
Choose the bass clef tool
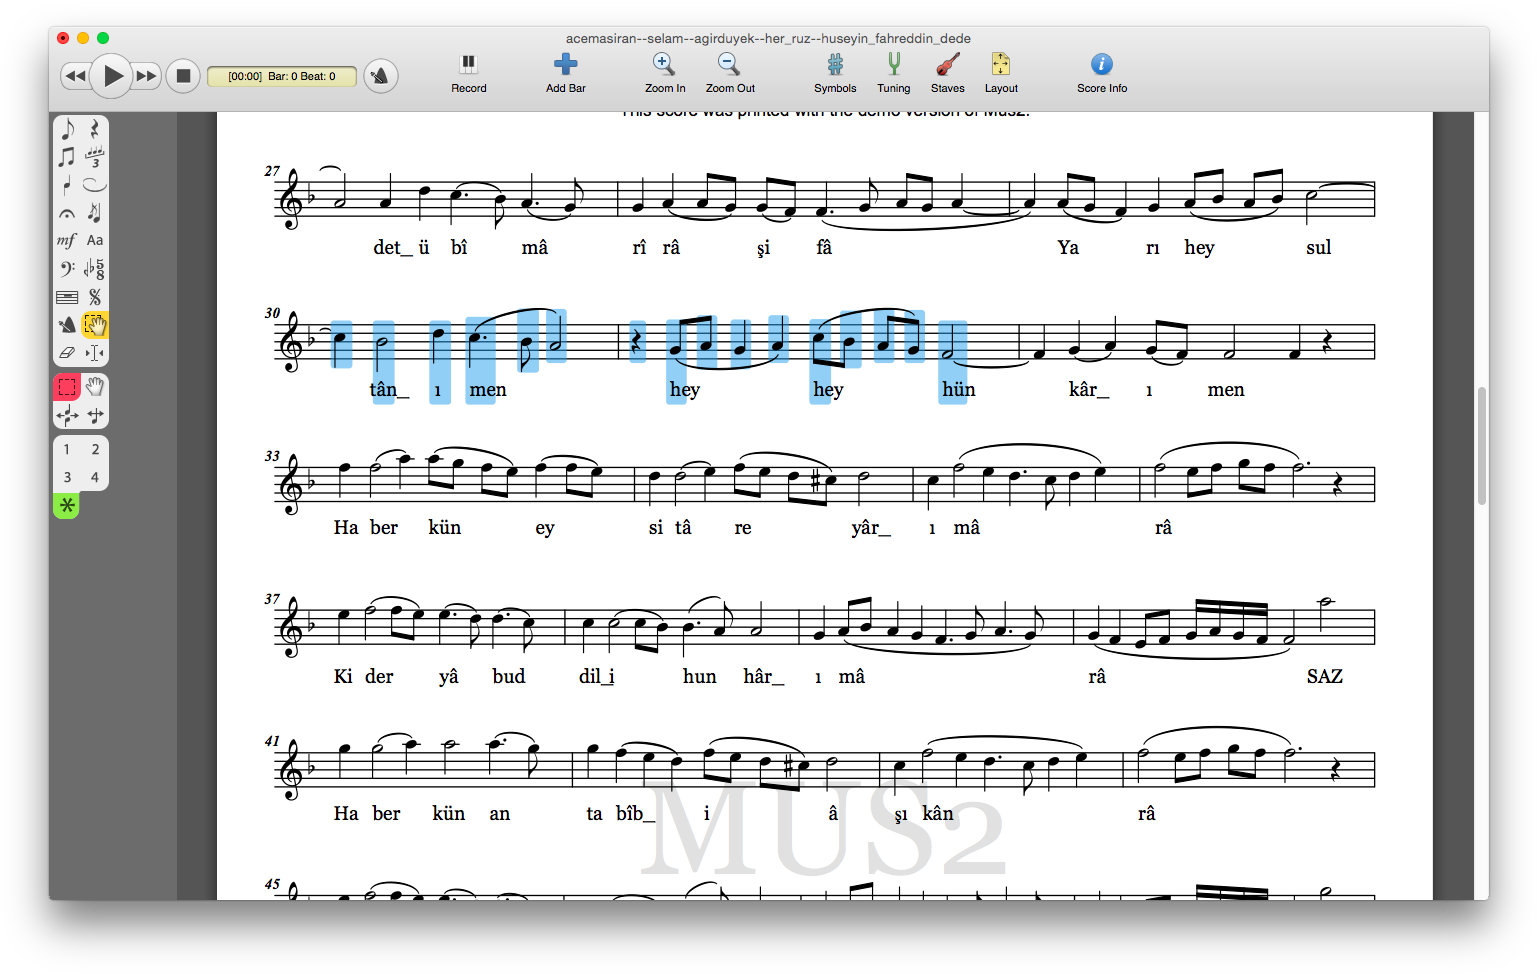pyautogui.click(x=67, y=269)
